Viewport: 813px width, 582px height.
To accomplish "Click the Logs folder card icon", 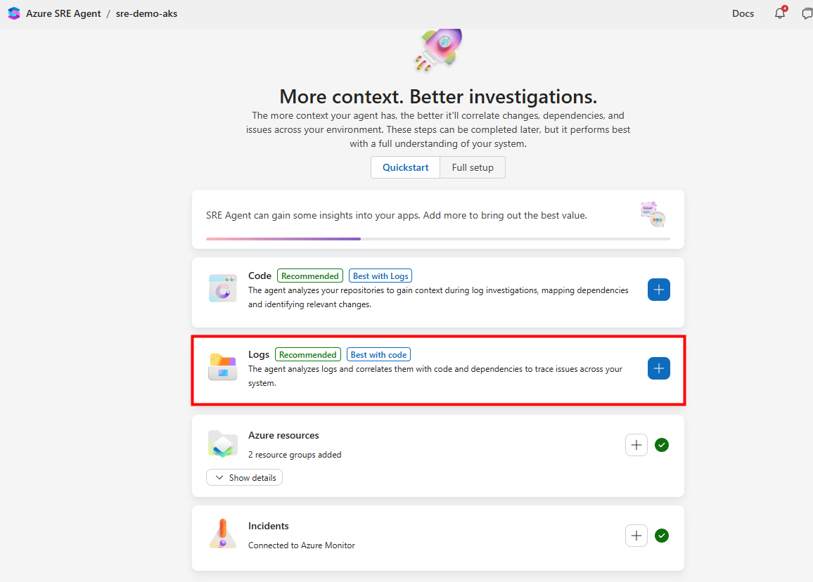I will click(x=222, y=367).
